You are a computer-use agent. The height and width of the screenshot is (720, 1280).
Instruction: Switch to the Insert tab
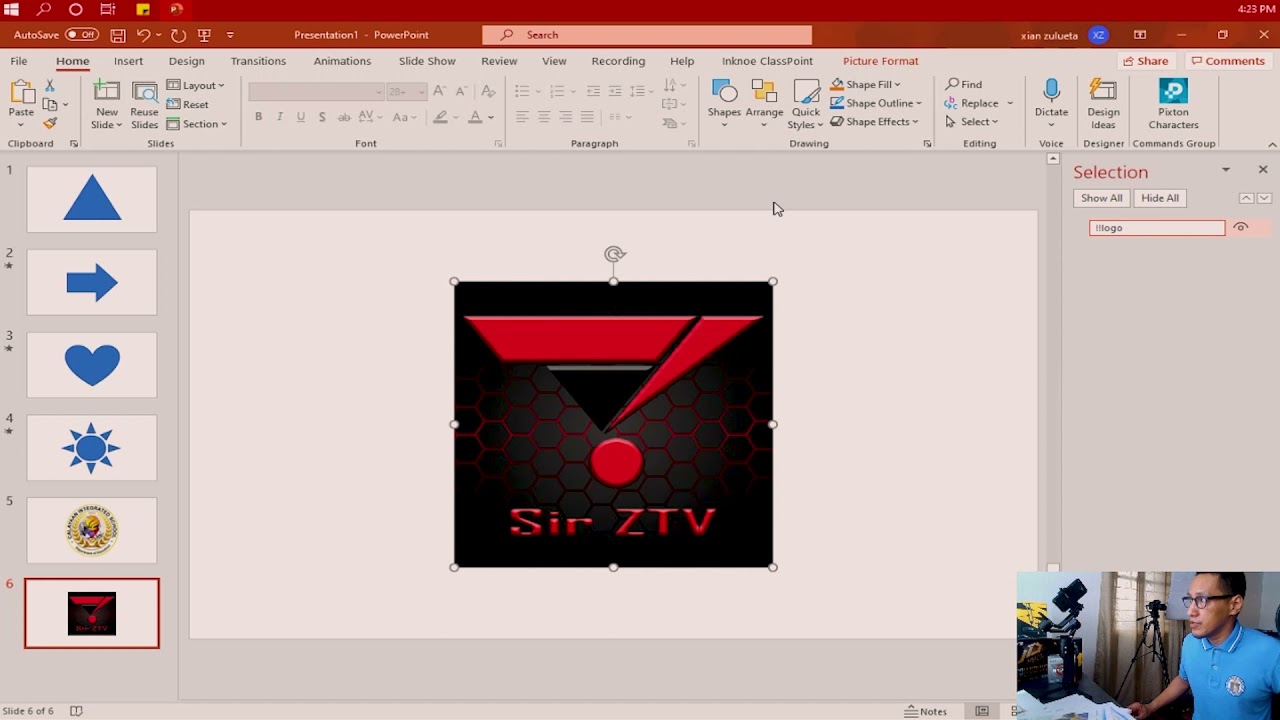(x=128, y=61)
